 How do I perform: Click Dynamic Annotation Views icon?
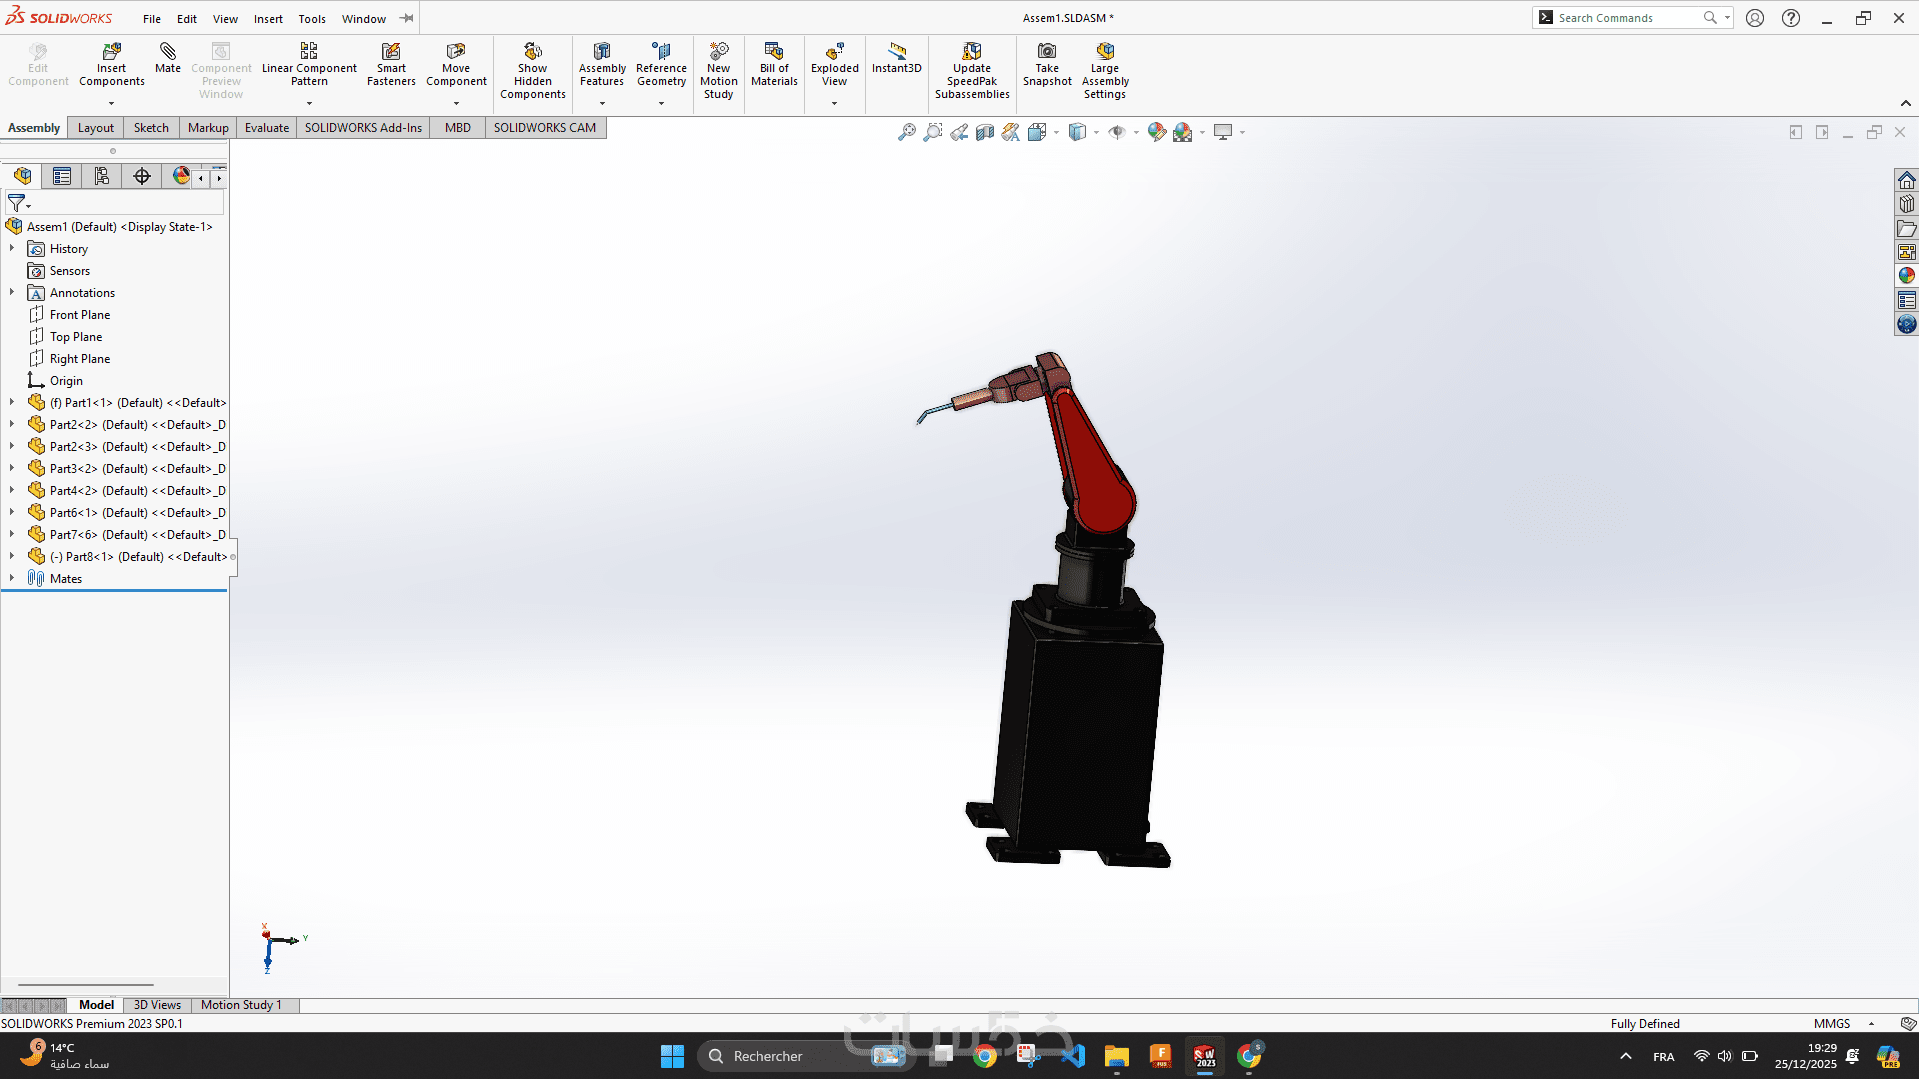(1011, 132)
